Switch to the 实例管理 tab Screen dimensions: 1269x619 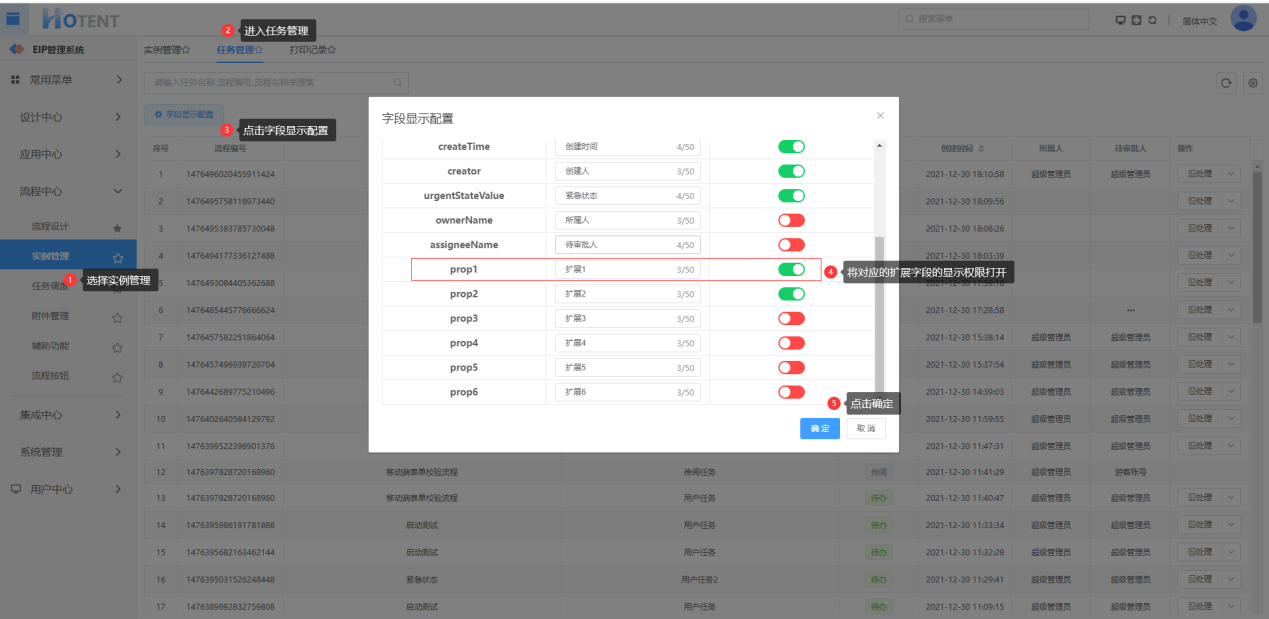tap(166, 49)
